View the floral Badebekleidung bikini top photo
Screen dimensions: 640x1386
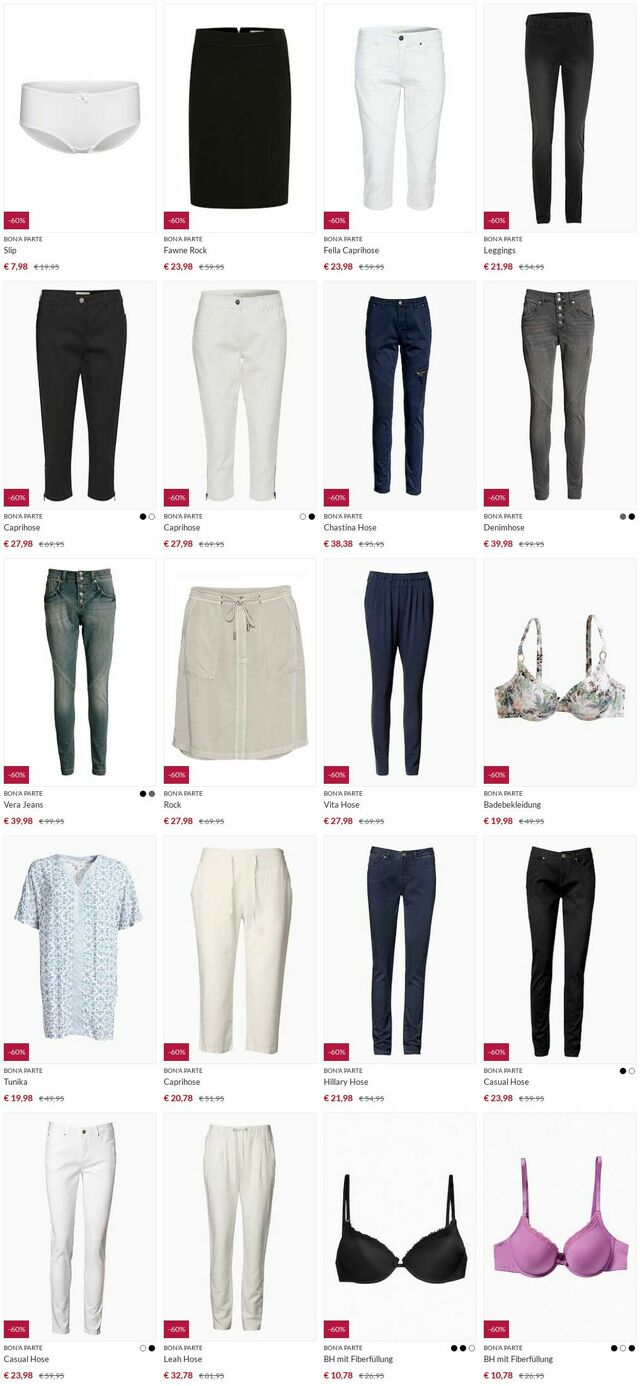pos(560,672)
